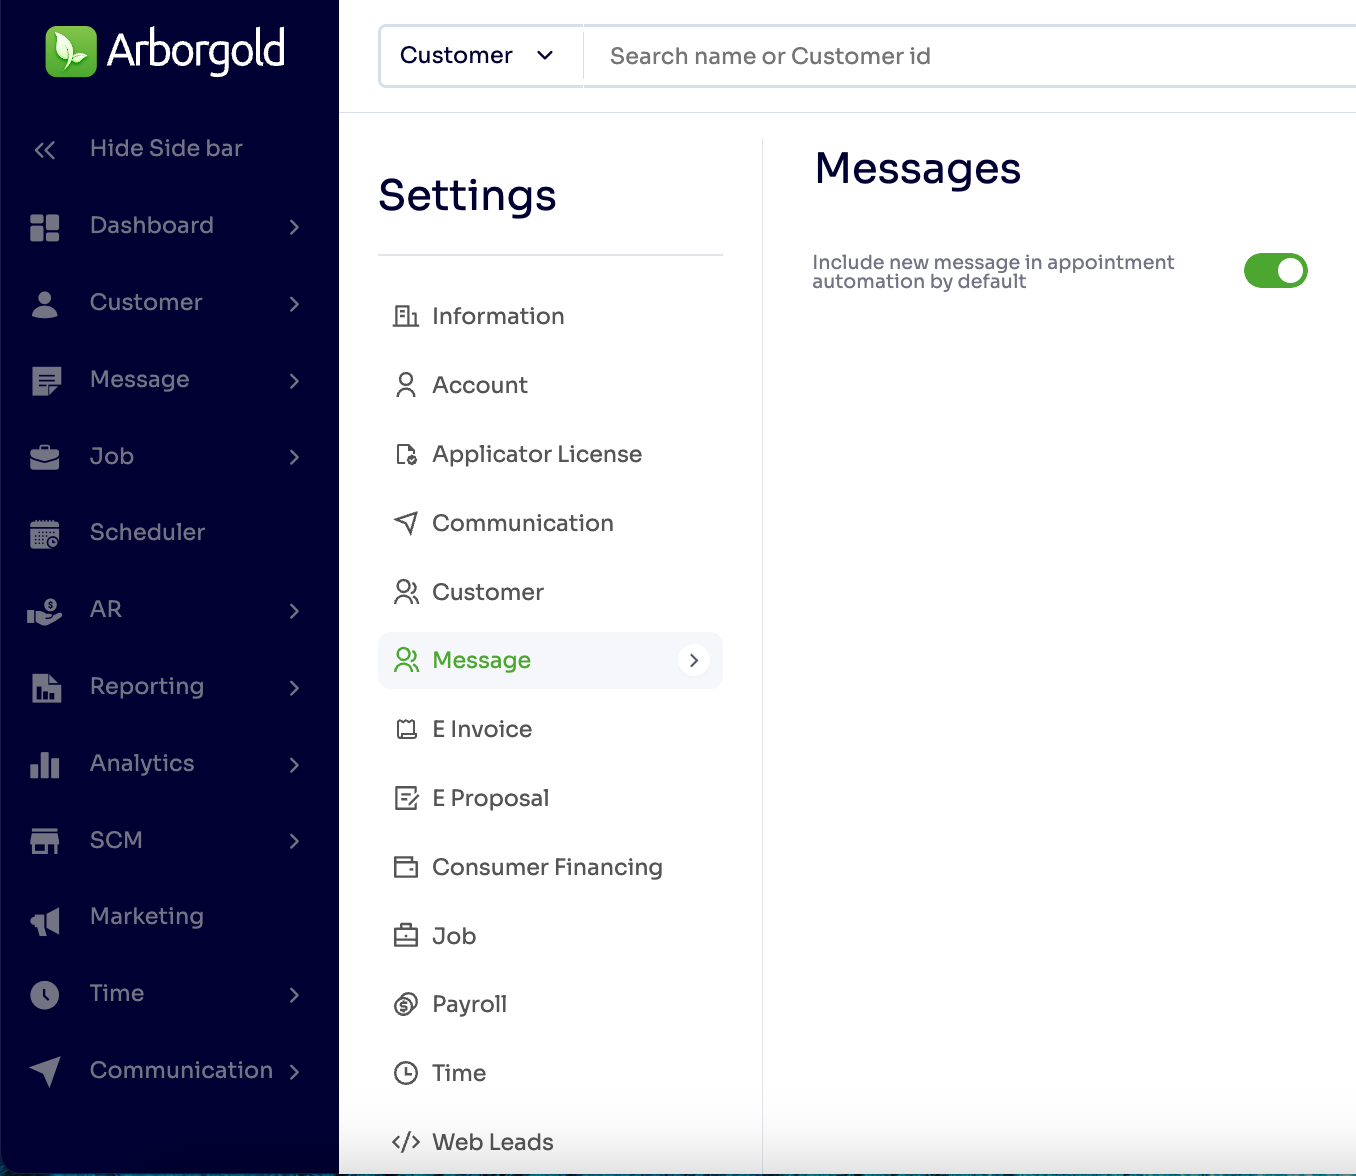1356x1176 pixels.
Task: Click the Arborgold logo
Action: [x=163, y=50]
